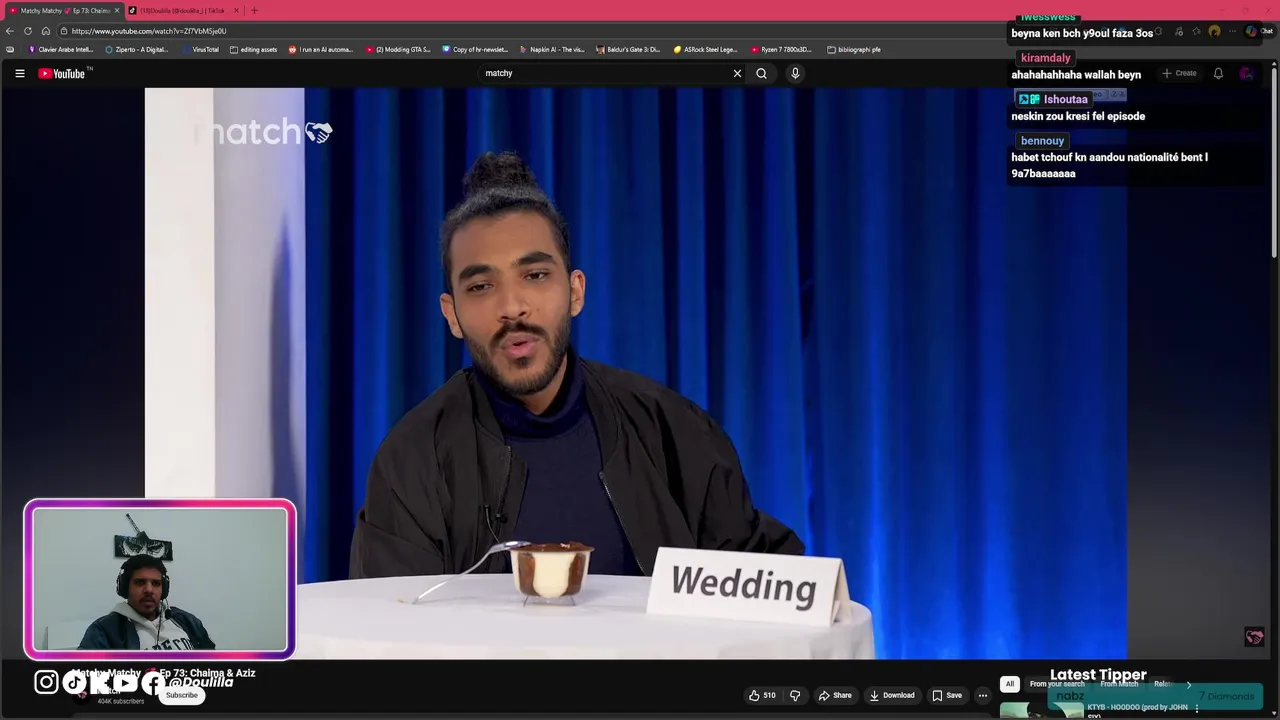Screen dimensions: 1280x720
Task: Open the Copy of hr-newslet bookmark
Action: [476, 49]
